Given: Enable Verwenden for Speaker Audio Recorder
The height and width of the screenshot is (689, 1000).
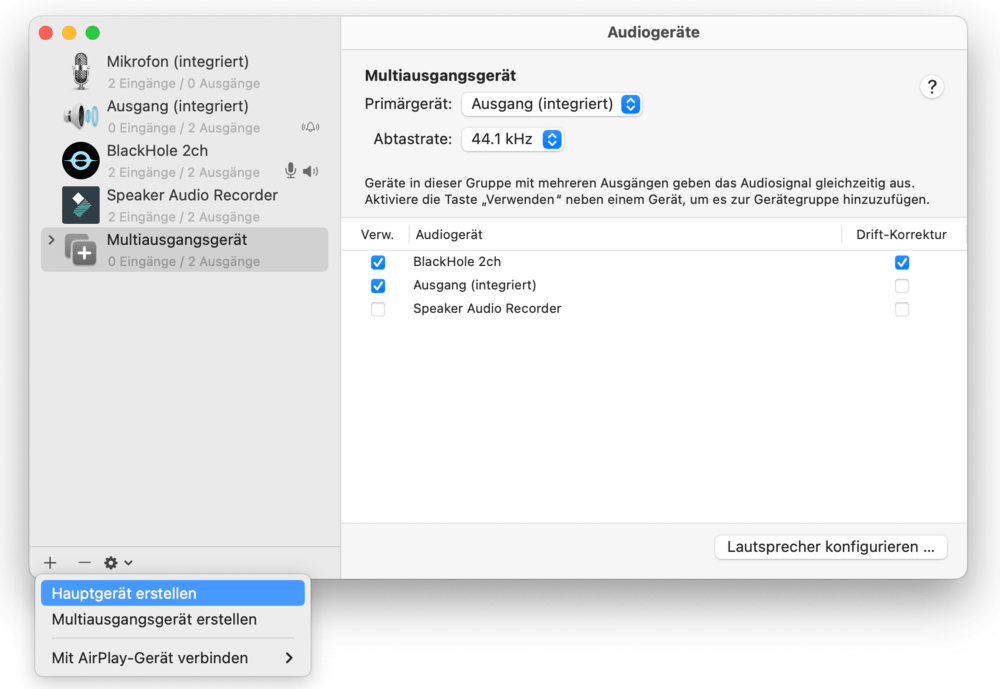Looking at the screenshot, I should tap(378, 309).
